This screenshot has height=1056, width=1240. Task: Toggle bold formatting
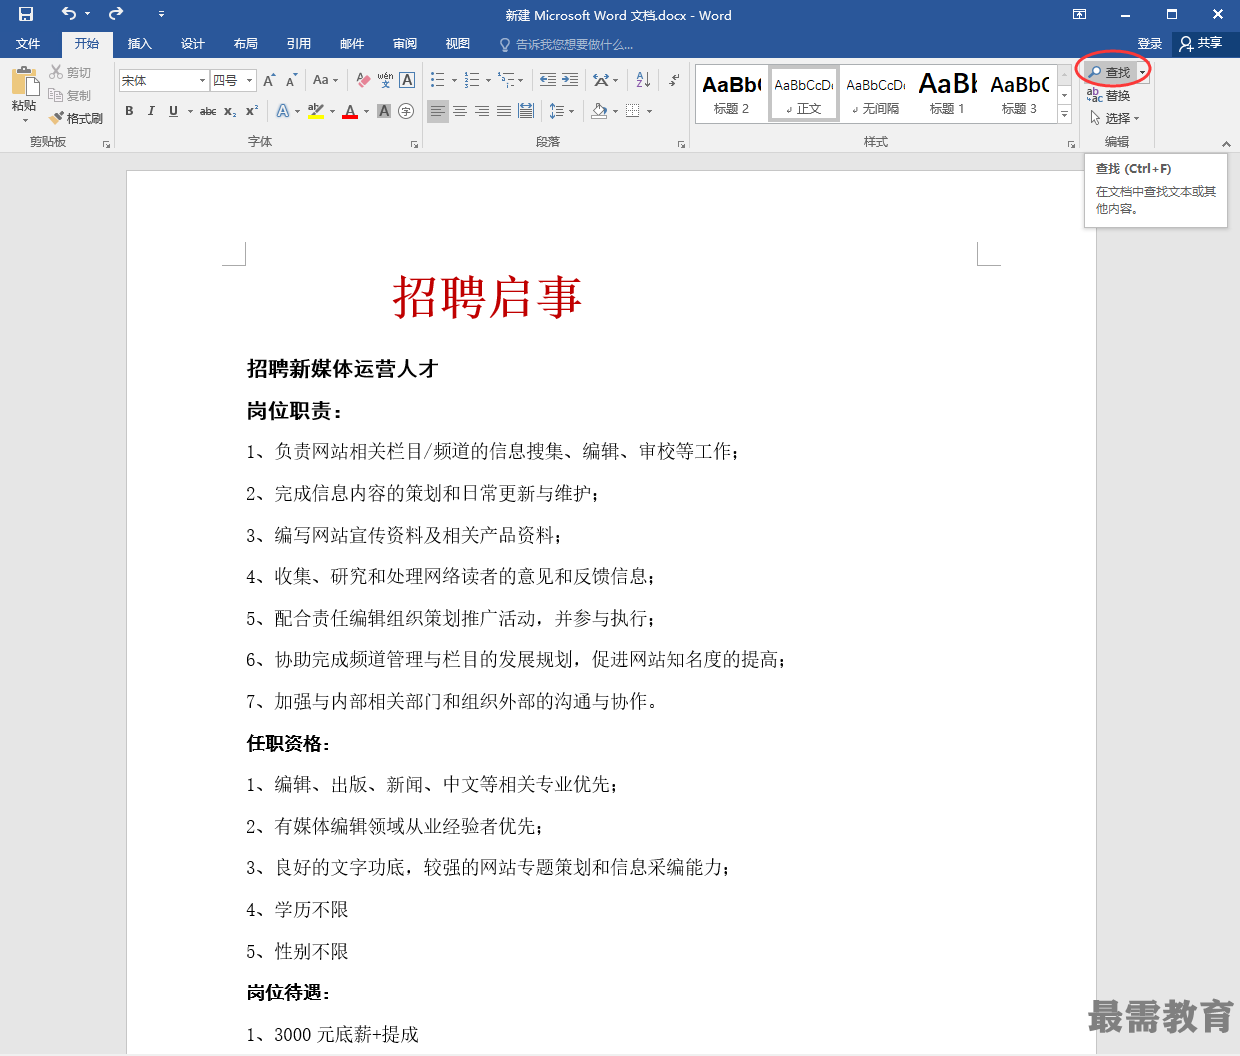[x=129, y=111]
